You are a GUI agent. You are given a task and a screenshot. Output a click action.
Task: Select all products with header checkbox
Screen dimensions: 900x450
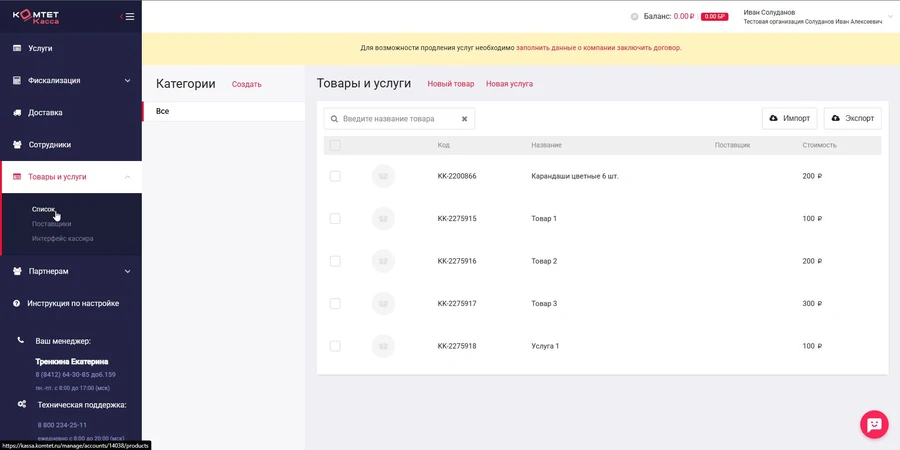(x=335, y=145)
